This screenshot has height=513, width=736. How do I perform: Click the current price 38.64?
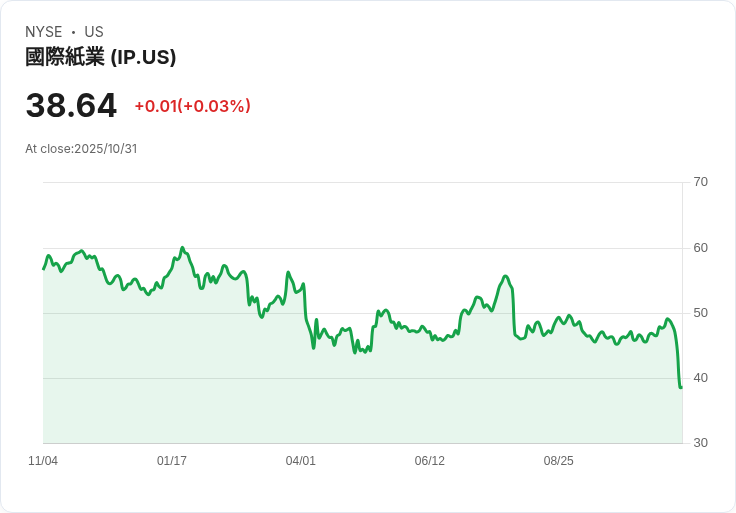pyautogui.click(x=71, y=105)
